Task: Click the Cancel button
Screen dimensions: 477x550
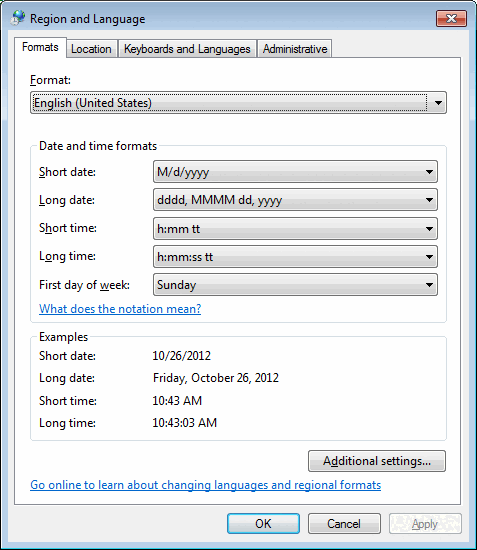Action: coord(344,524)
